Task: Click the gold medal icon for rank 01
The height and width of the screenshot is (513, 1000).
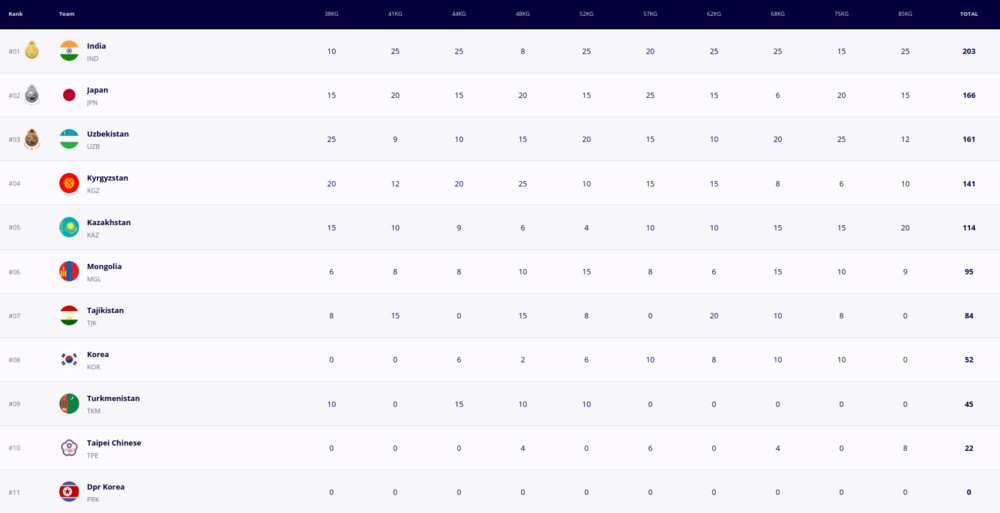Action: (31, 50)
